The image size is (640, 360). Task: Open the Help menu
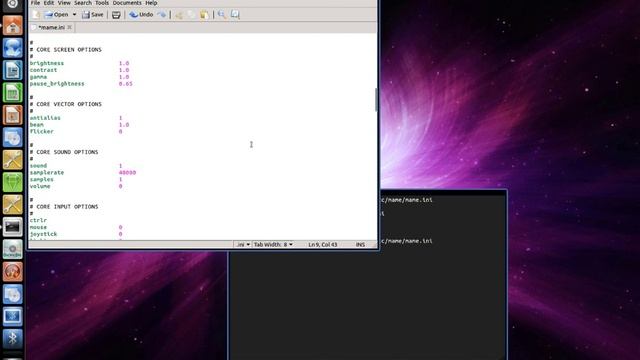(x=151, y=3)
